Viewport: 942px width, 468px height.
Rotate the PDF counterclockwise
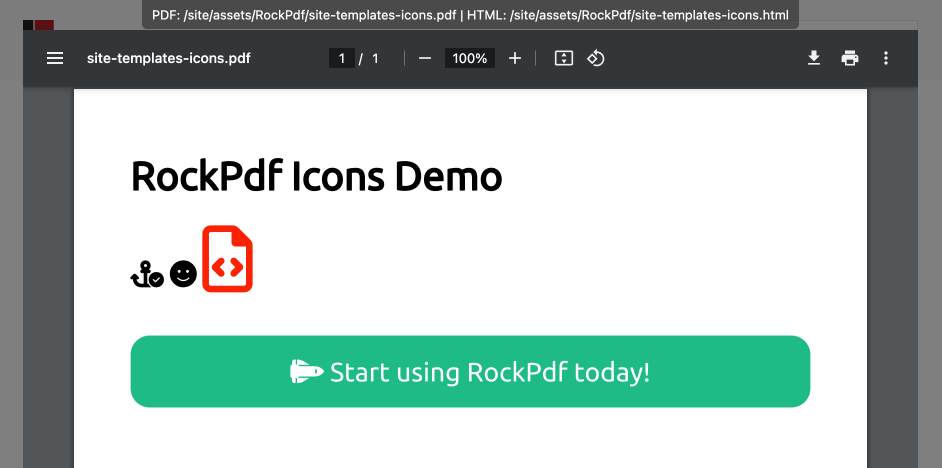coord(595,58)
